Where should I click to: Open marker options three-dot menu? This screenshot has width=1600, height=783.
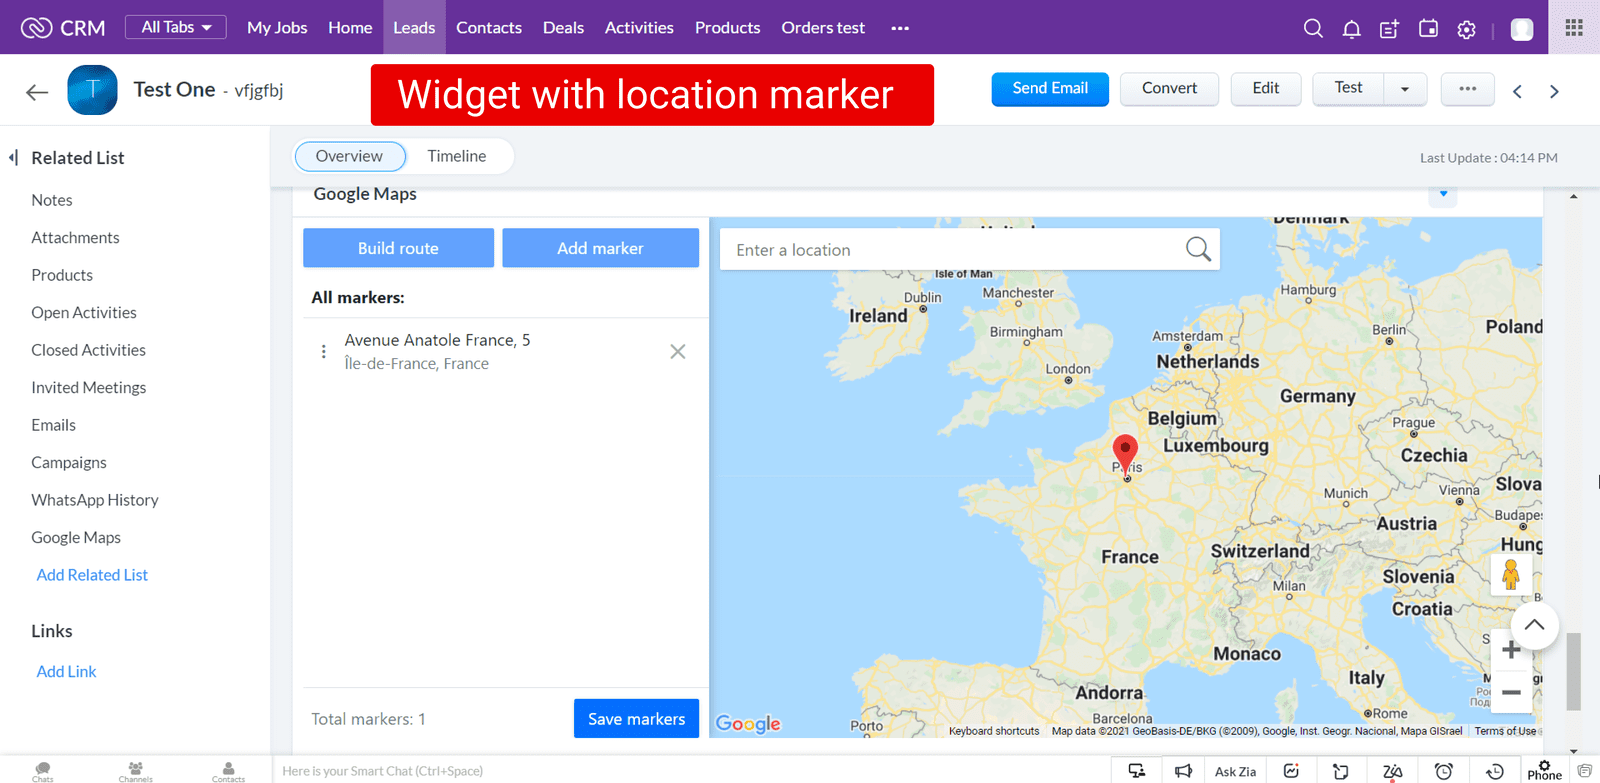pyautogui.click(x=323, y=351)
